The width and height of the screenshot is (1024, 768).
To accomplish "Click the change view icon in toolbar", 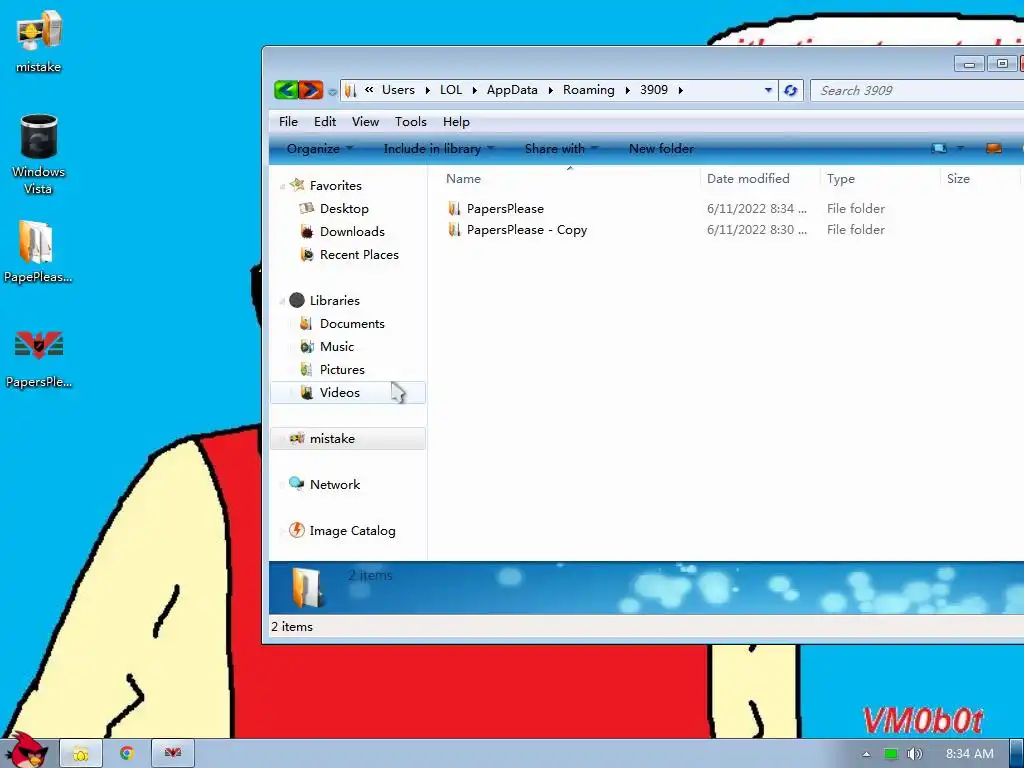I will point(939,149).
